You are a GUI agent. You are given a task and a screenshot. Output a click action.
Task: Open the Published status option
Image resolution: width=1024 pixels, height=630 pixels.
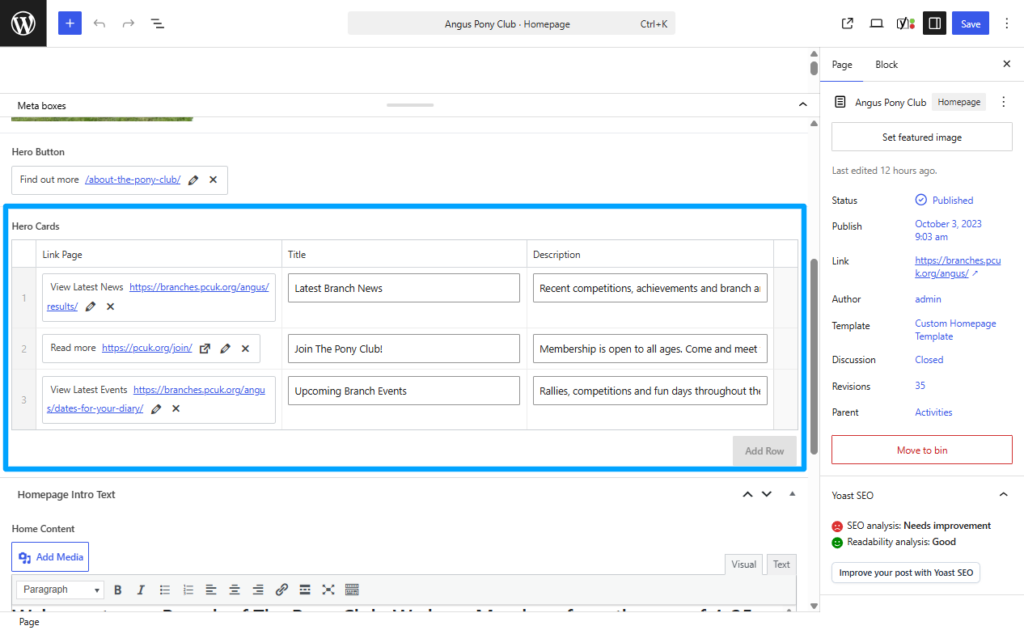click(944, 200)
